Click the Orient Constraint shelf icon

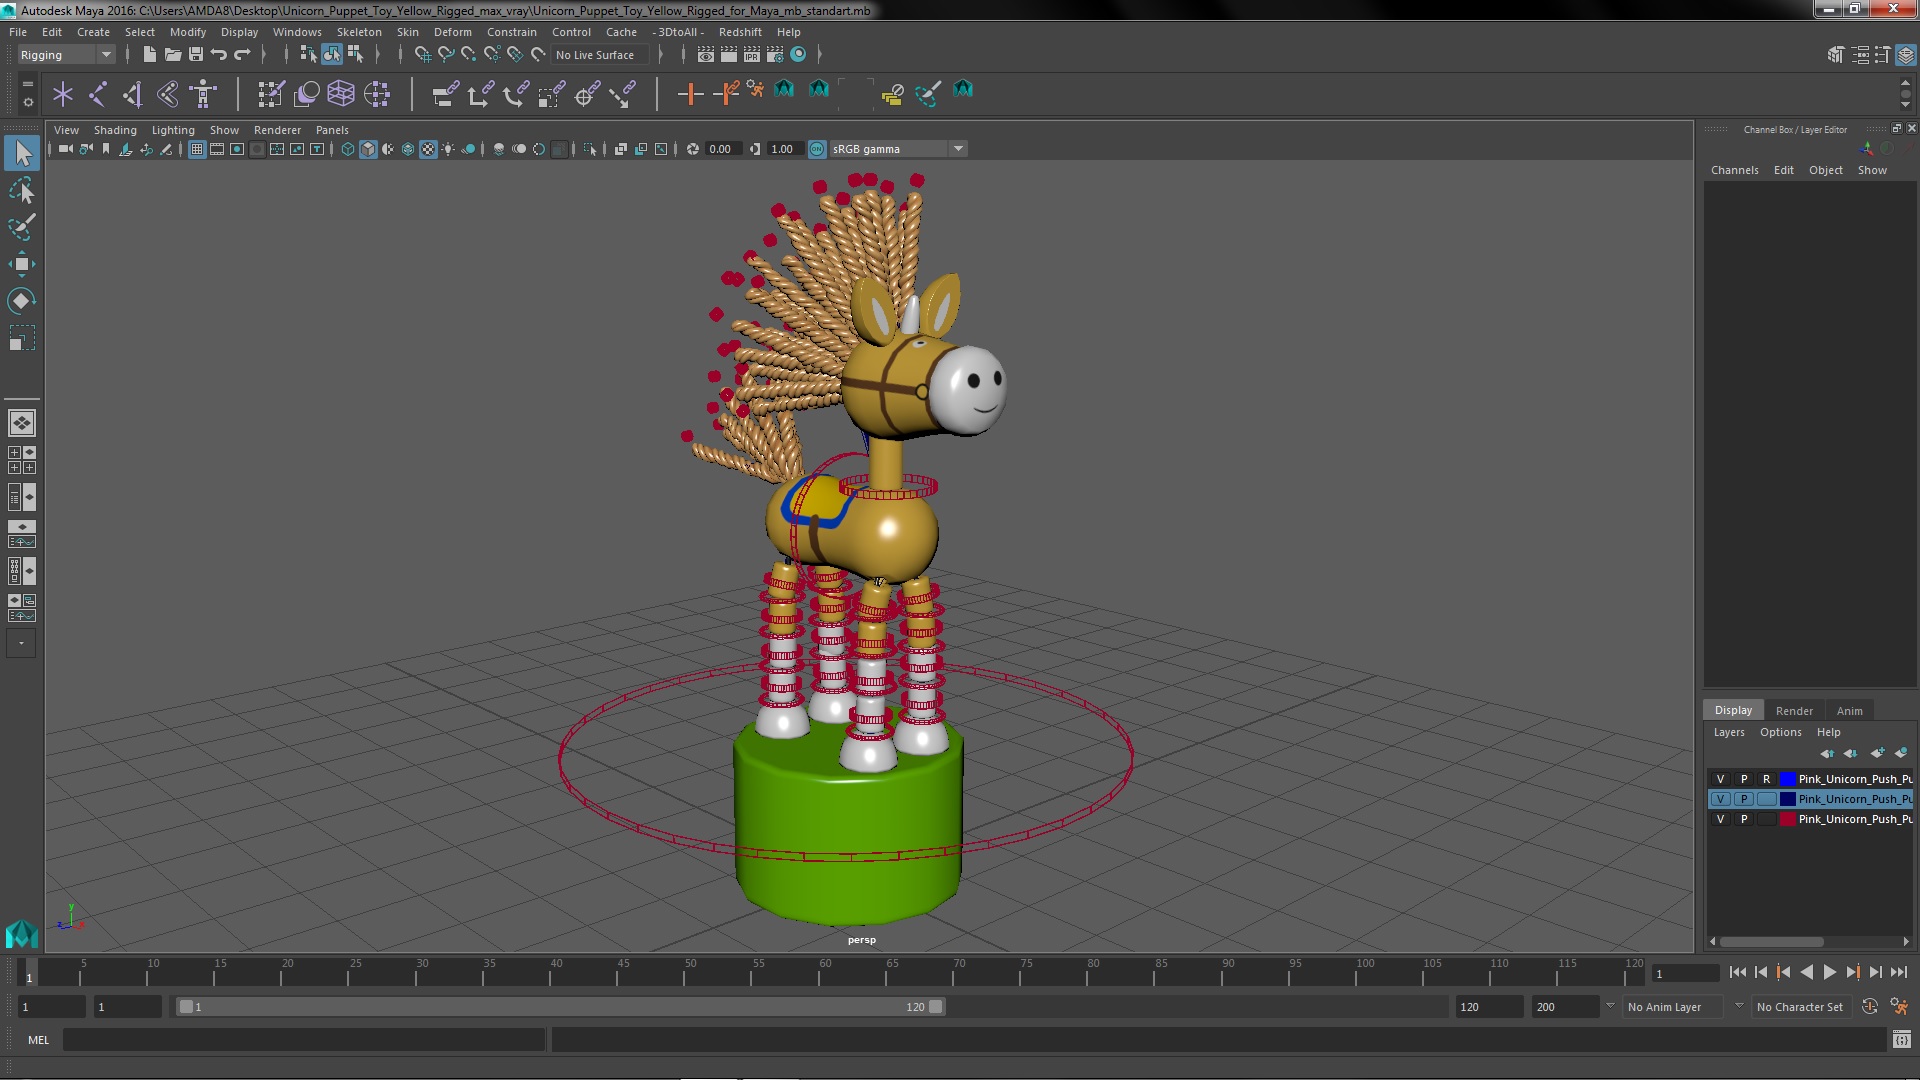tap(516, 94)
